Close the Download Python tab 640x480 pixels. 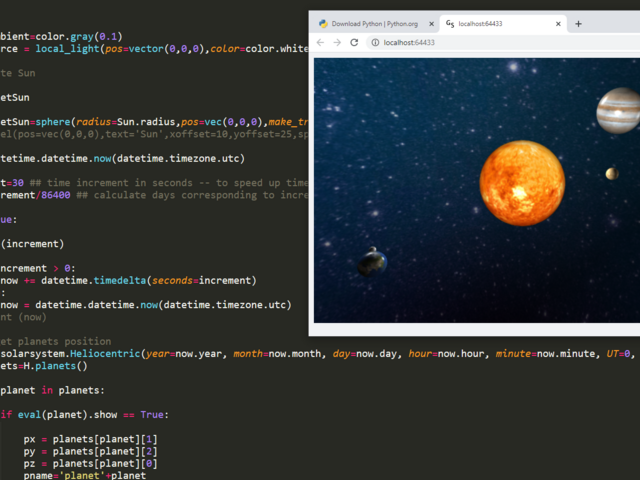431,23
